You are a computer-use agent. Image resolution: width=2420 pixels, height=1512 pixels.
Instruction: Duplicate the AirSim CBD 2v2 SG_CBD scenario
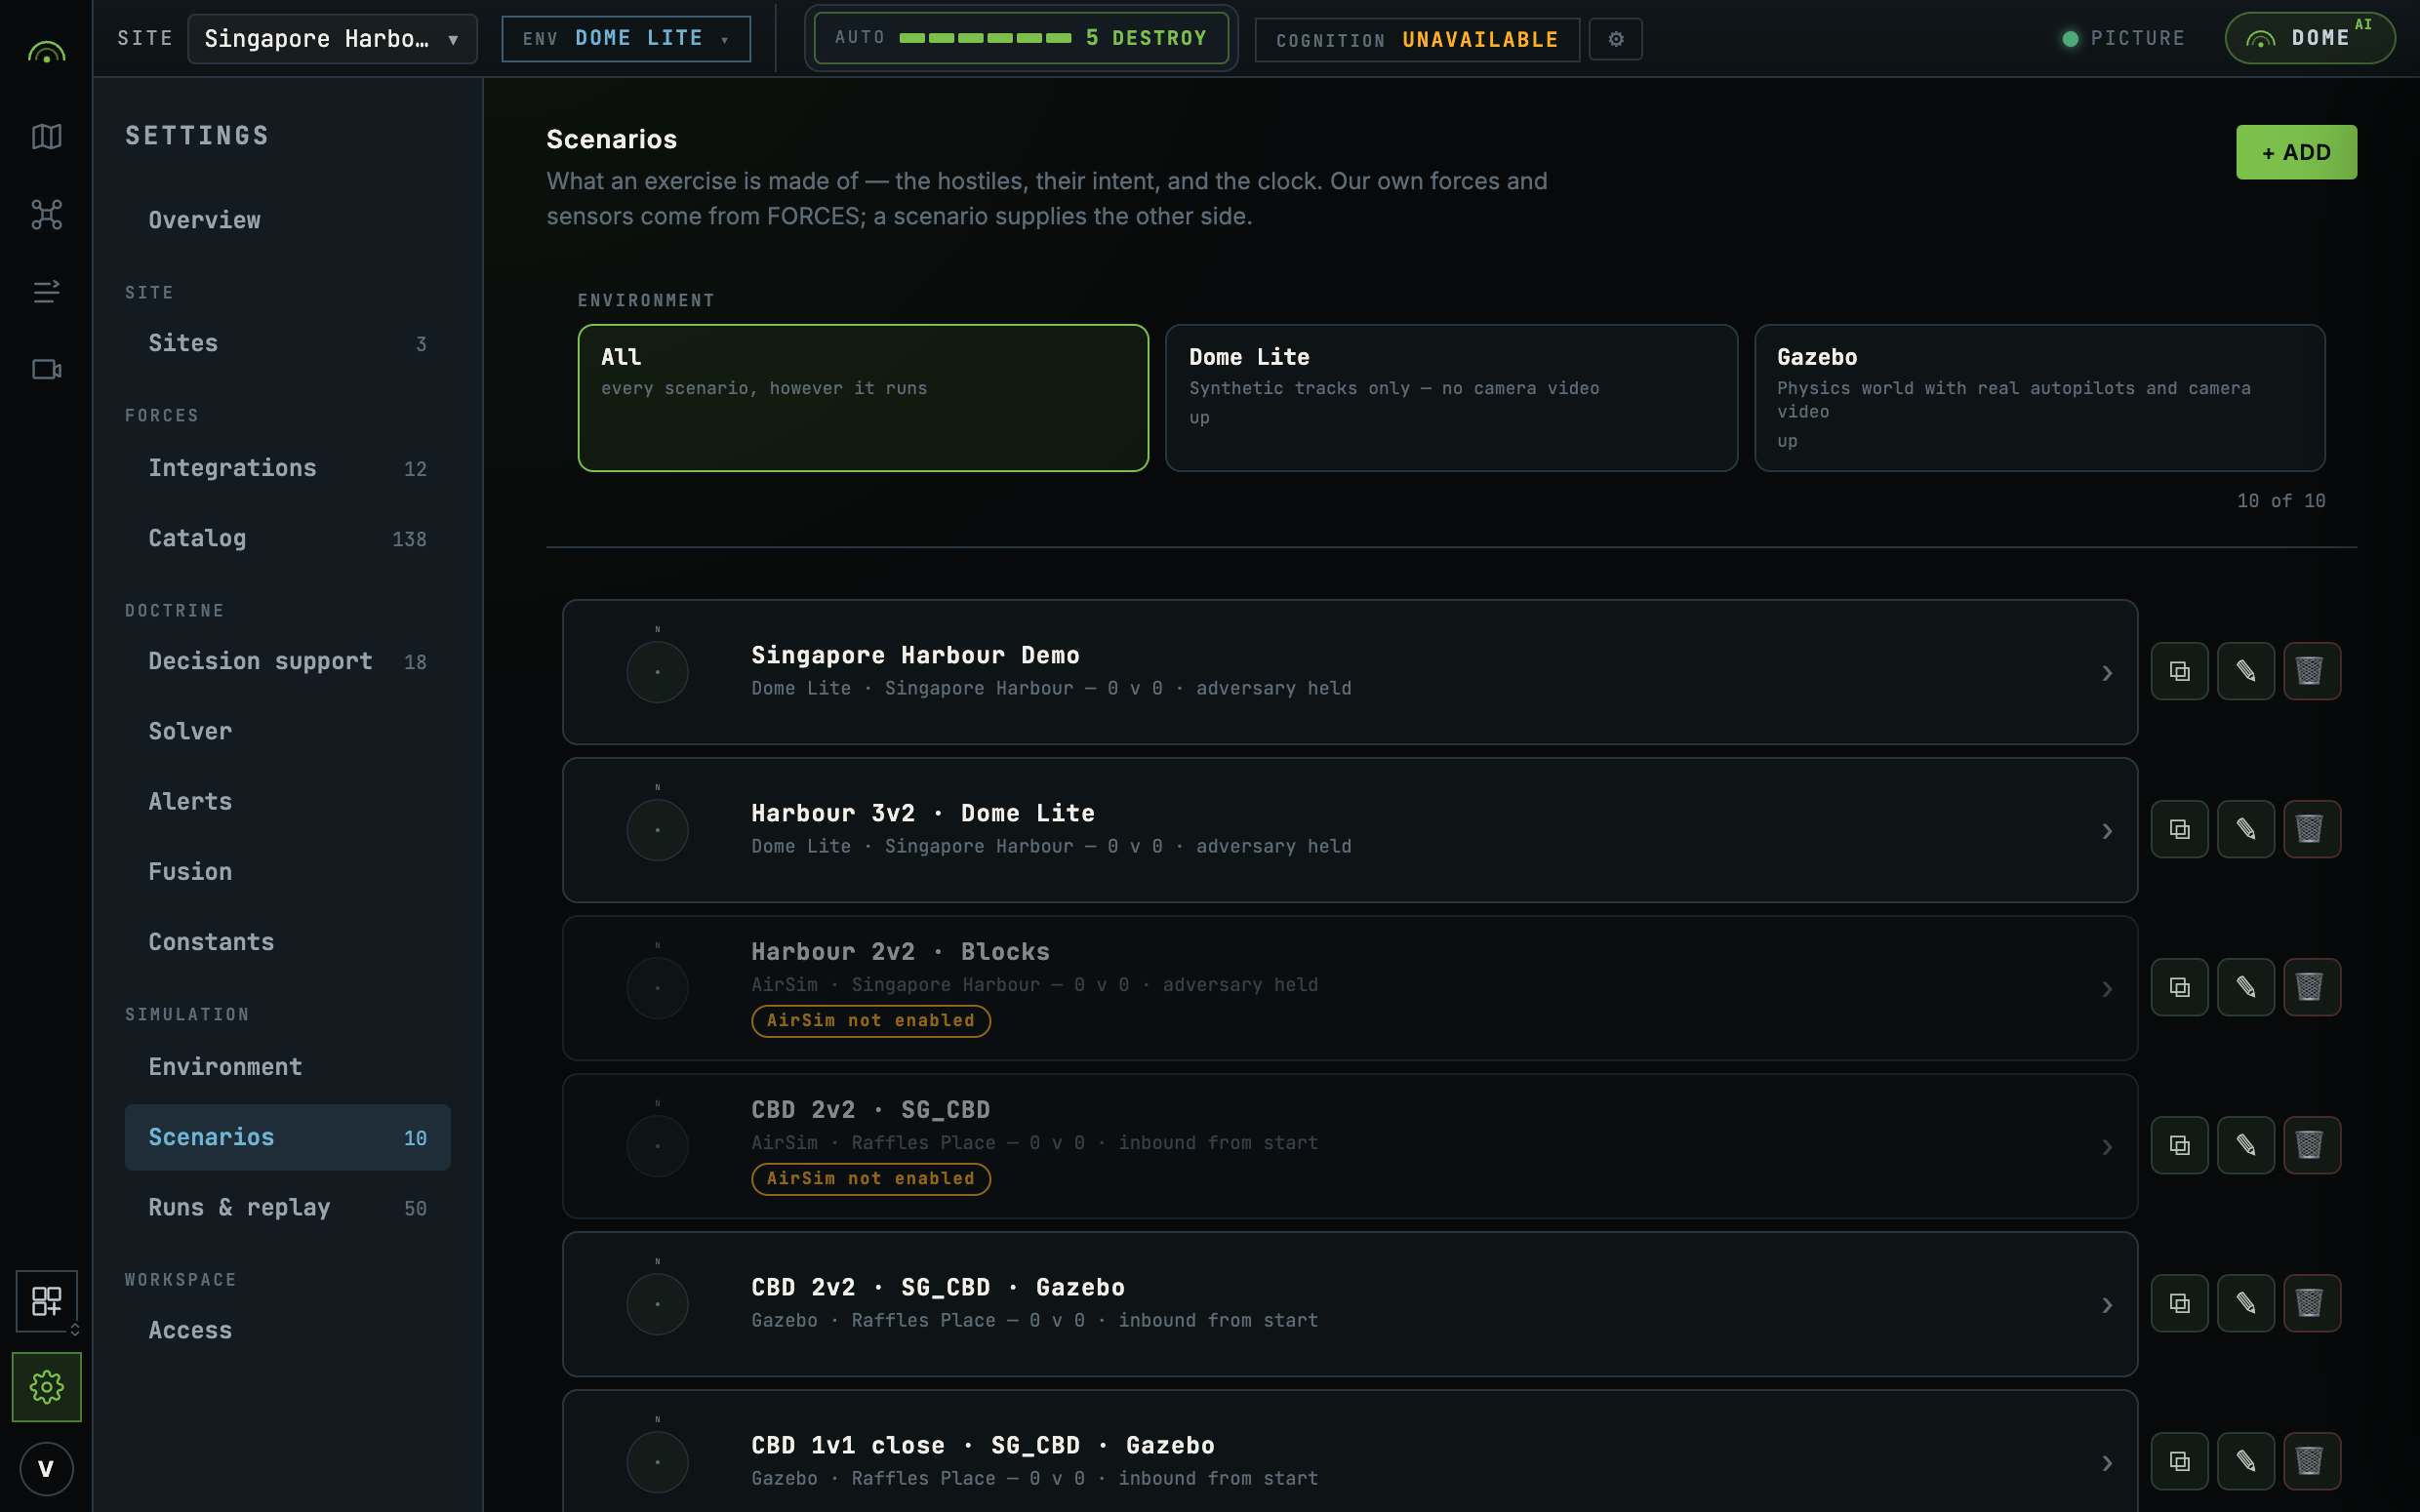(x=2179, y=1145)
